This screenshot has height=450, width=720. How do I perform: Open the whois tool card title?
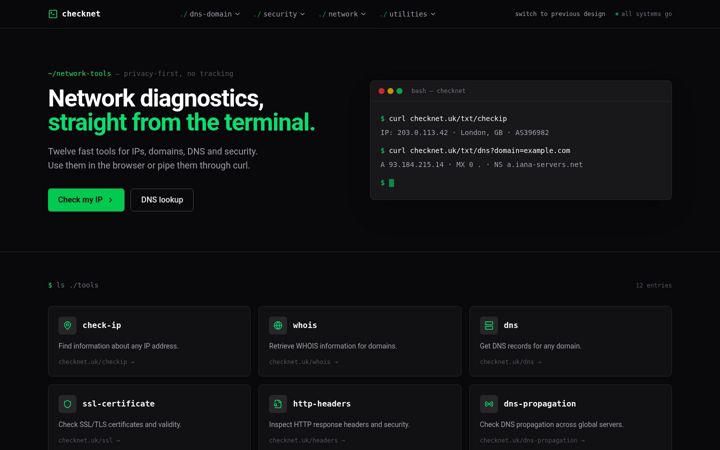click(305, 325)
